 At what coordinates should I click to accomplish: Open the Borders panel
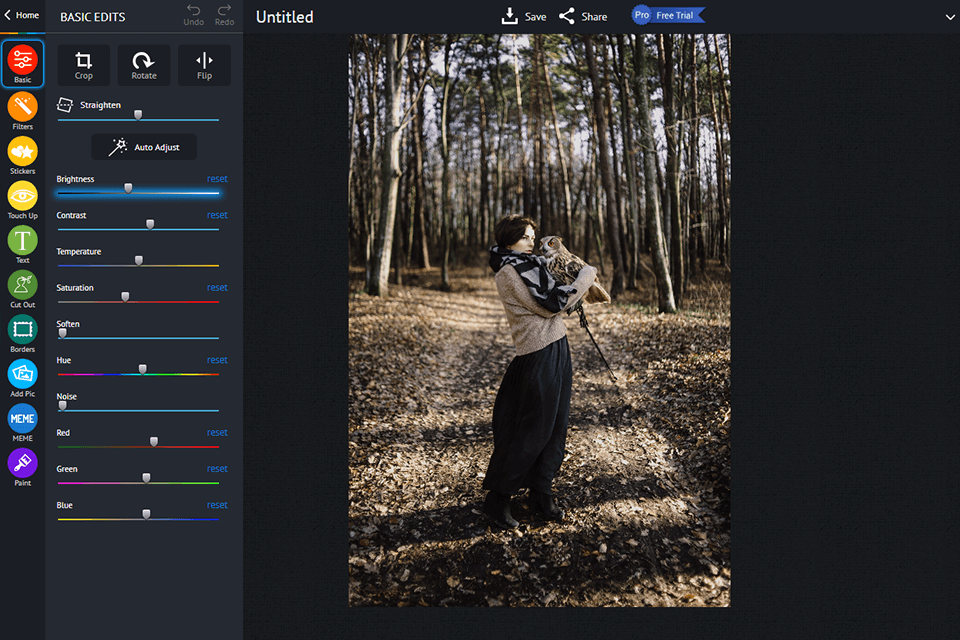(x=22, y=330)
